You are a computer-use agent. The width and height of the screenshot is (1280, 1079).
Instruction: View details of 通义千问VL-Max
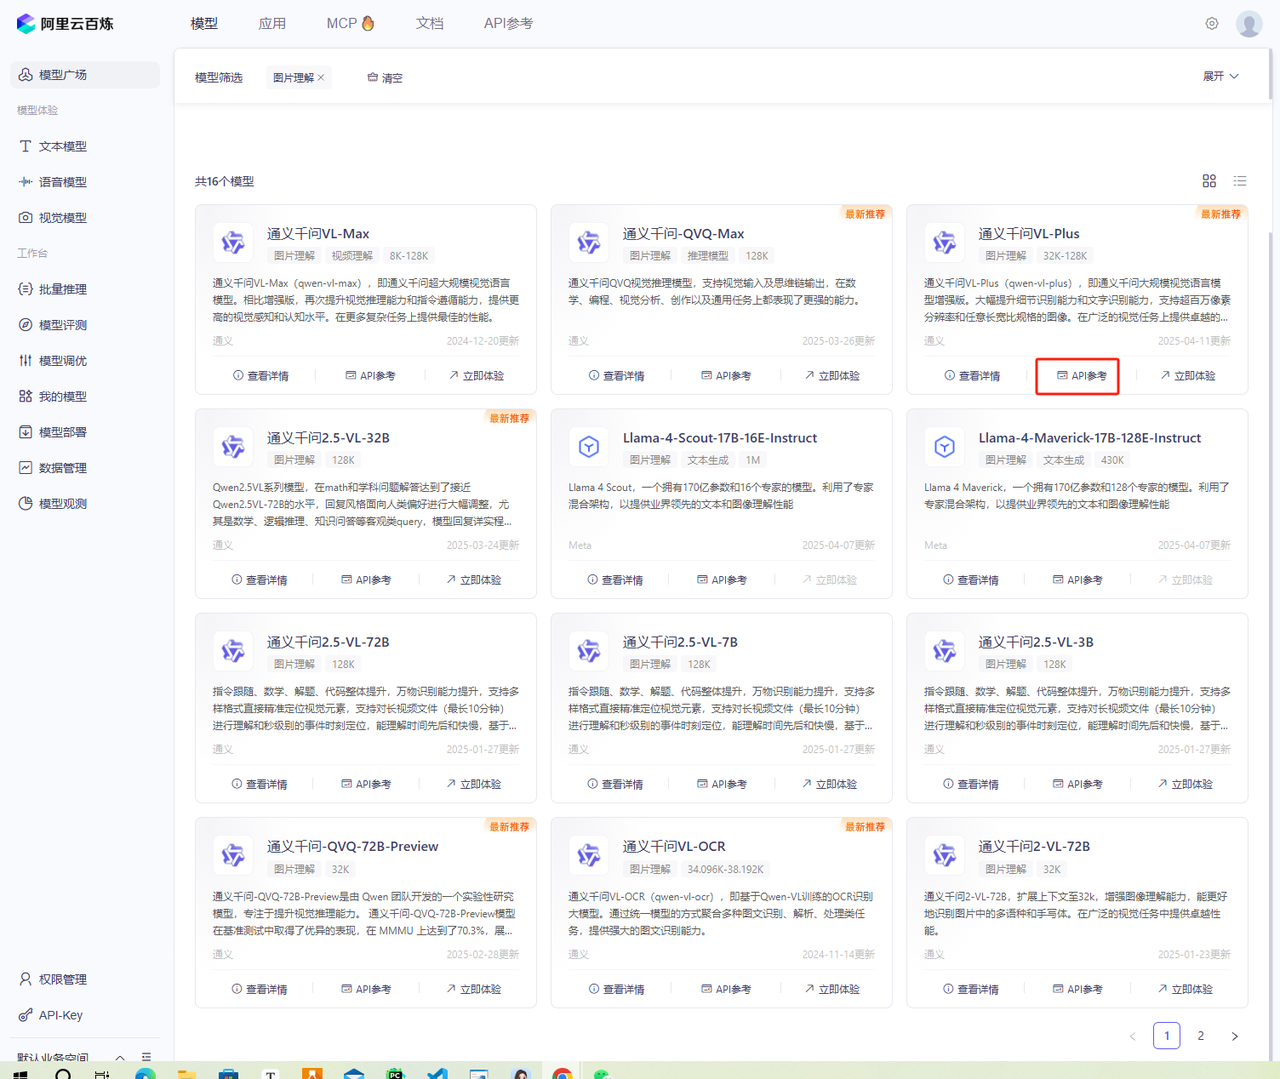[x=261, y=376]
